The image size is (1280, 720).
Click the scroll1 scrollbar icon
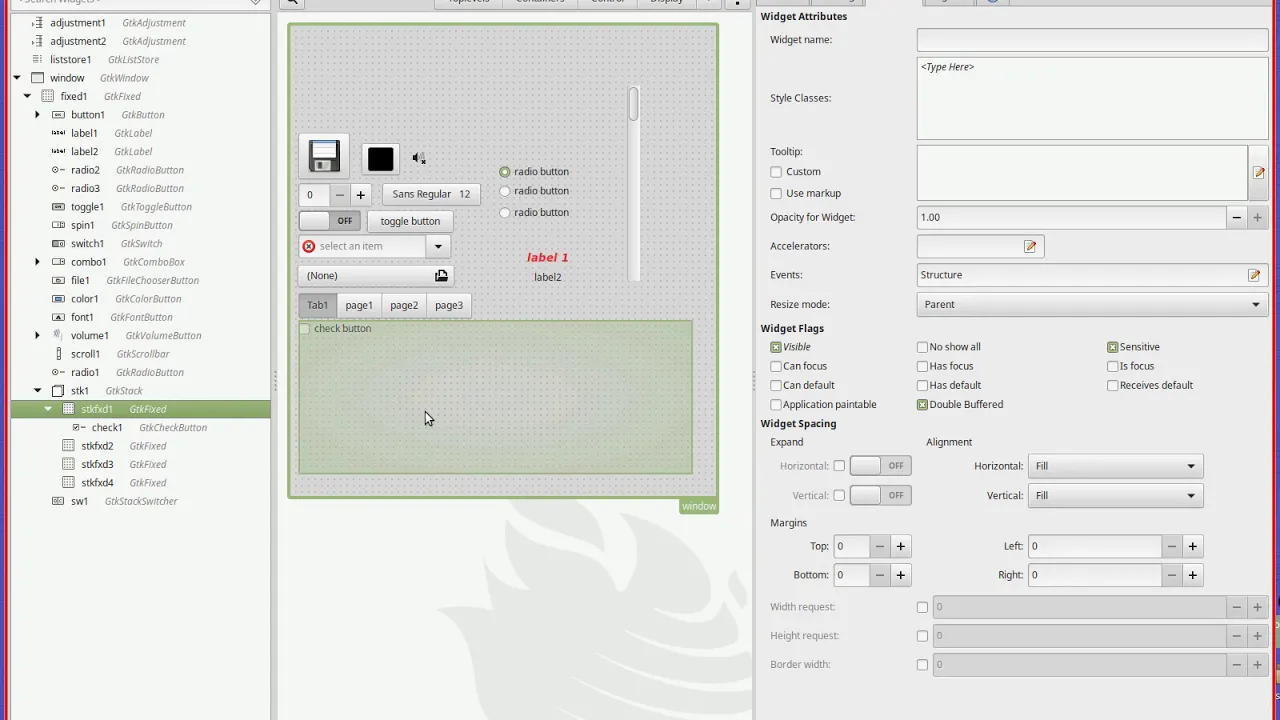58,354
